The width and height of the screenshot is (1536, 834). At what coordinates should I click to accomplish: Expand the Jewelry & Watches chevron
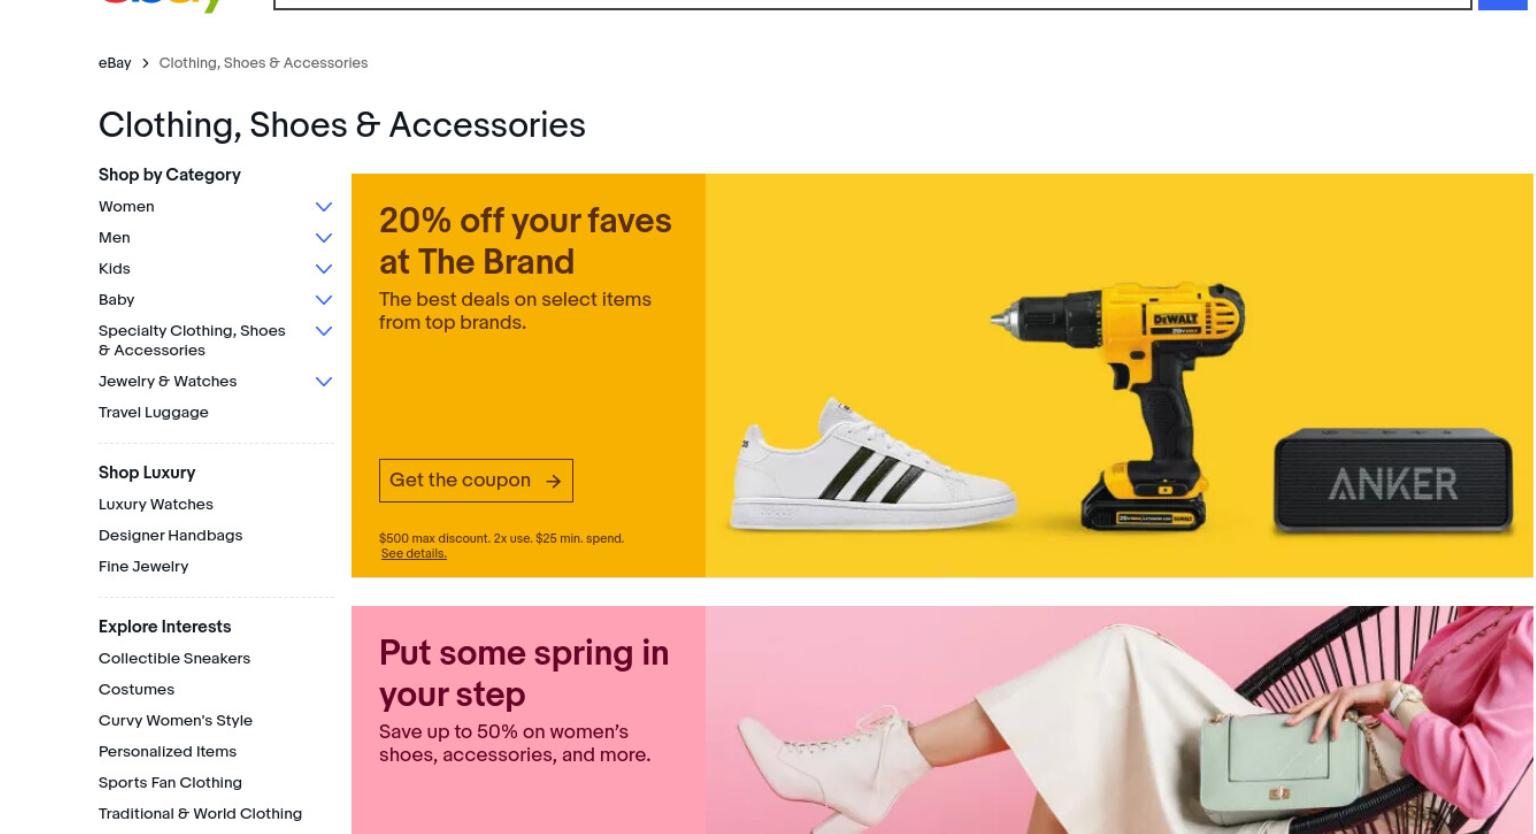coord(323,382)
